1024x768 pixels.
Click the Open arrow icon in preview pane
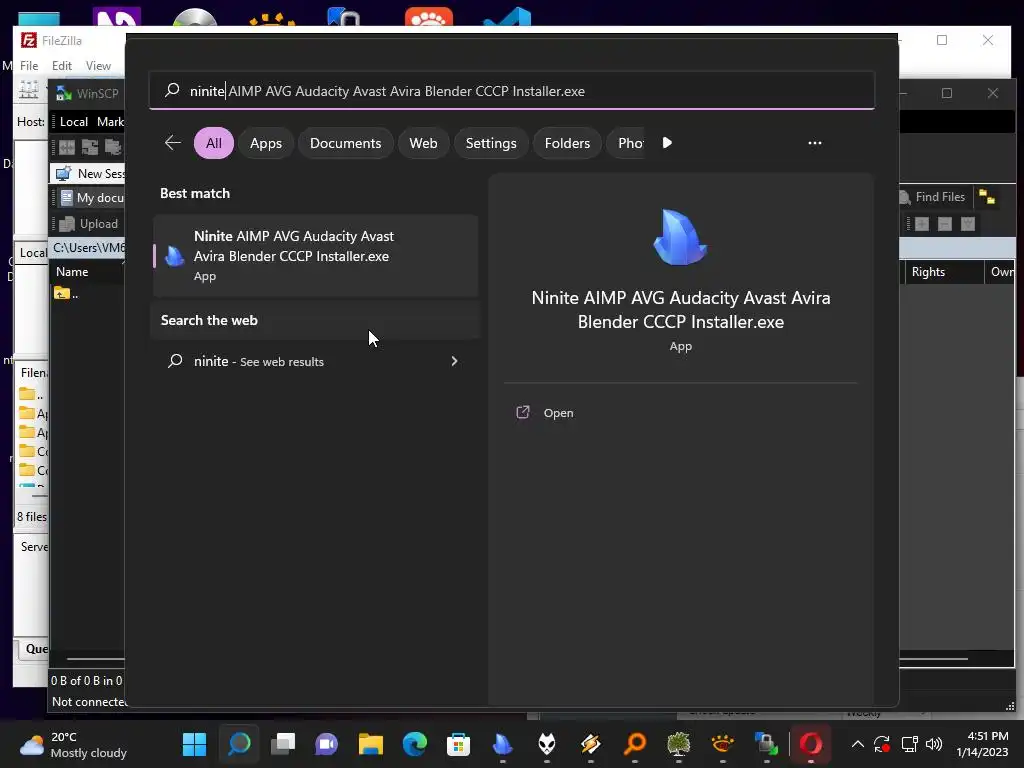[x=522, y=412]
